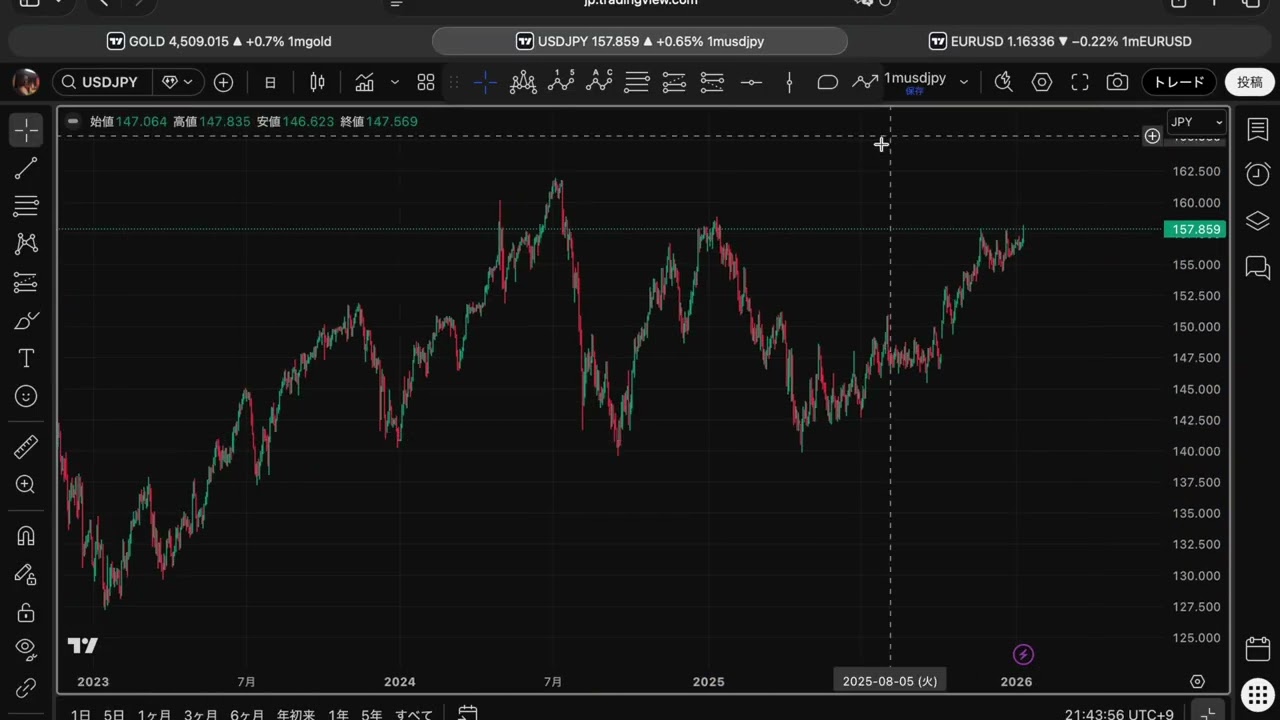The width and height of the screenshot is (1280, 720).
Task: Open the alerts clock icon panel
Action: click(x=1257, y=174)
